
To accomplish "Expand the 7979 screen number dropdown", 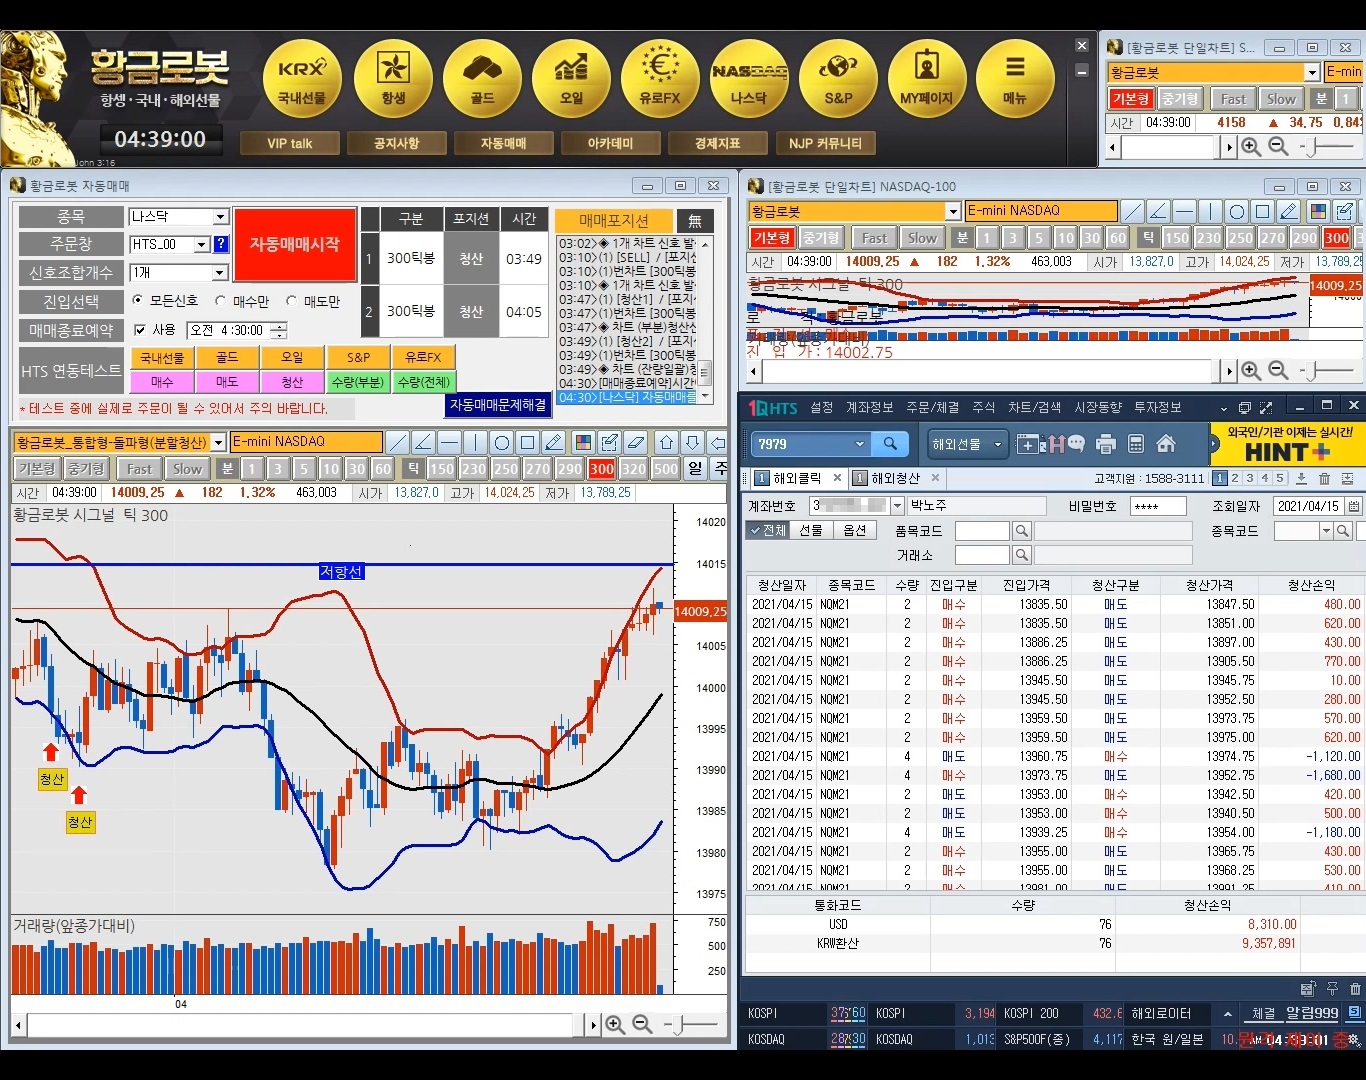I will (859, 444).
